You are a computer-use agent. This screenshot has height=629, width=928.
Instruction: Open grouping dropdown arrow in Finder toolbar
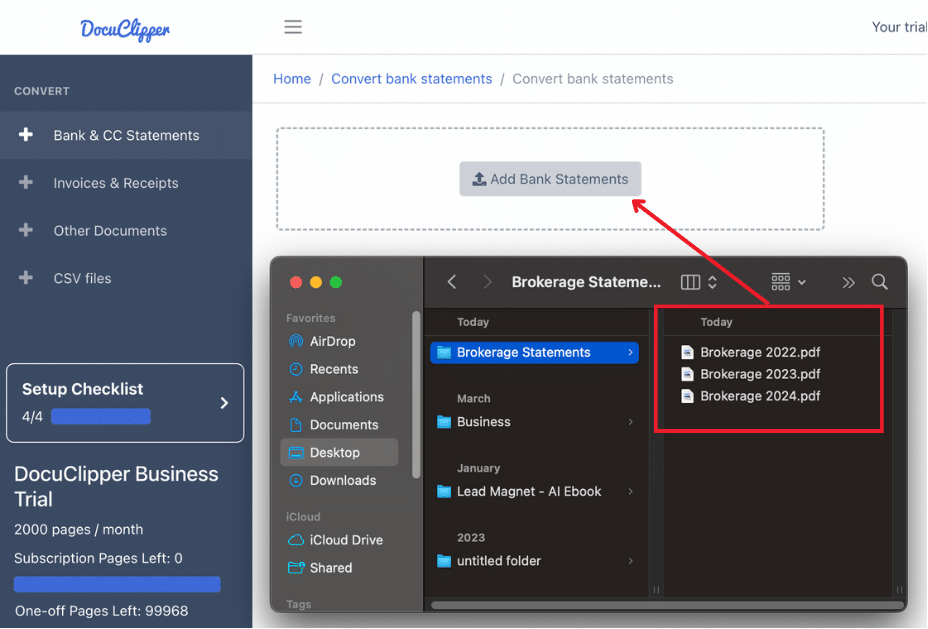[x=802, y=283]
